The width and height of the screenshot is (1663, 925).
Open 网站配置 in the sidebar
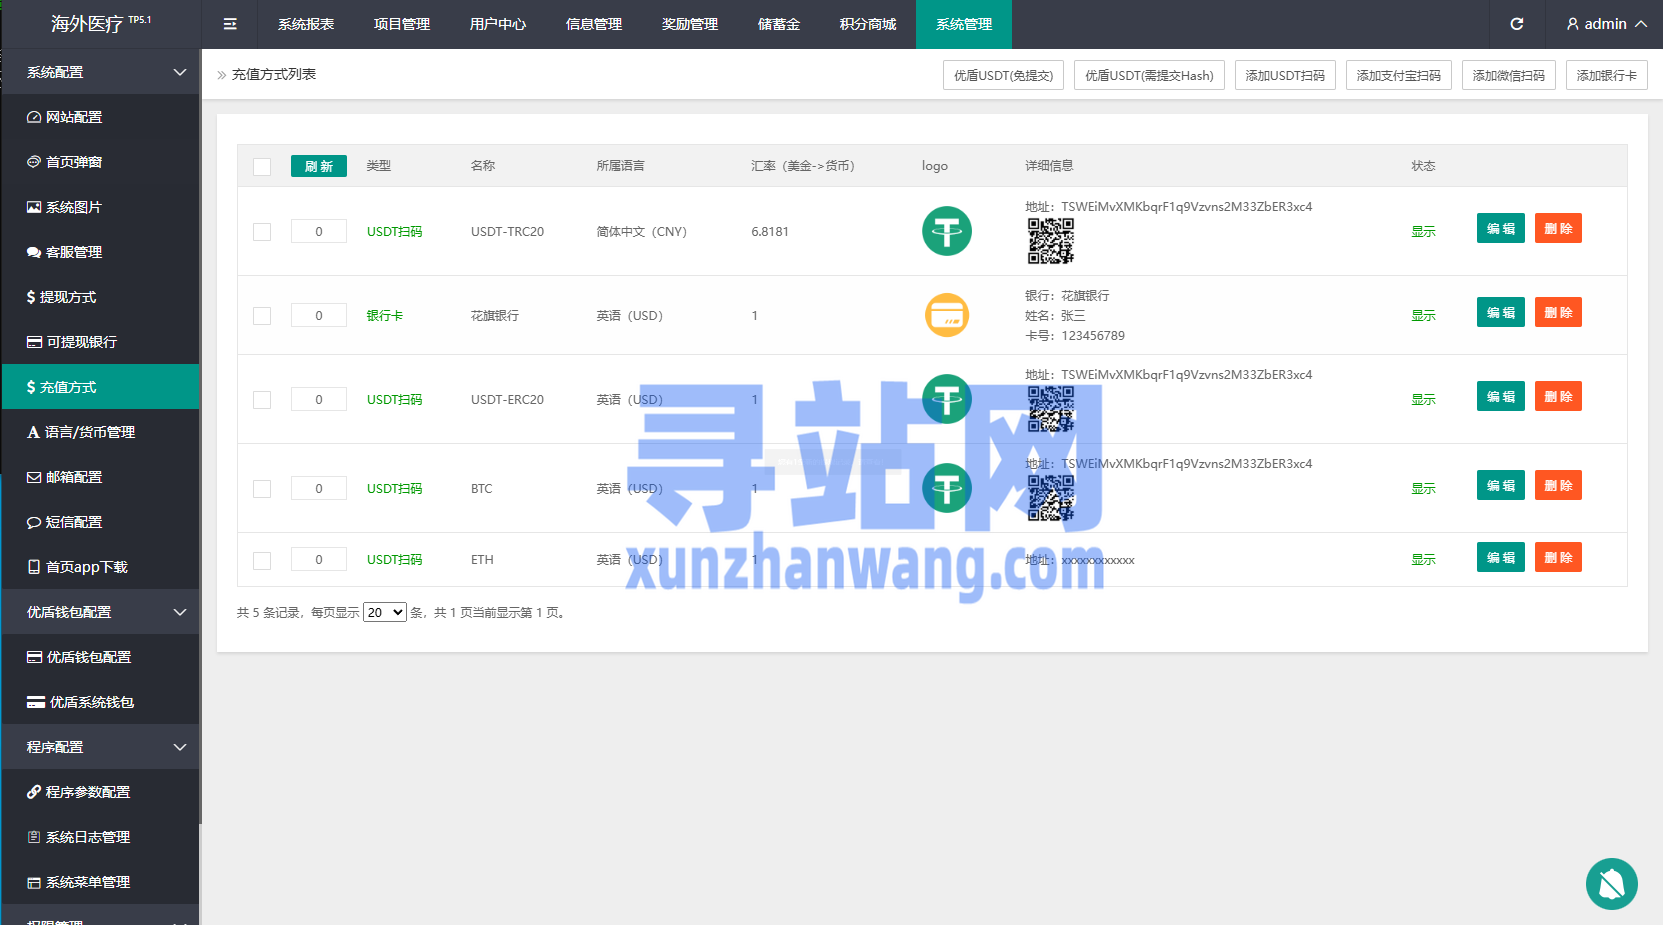click(100, 117)
